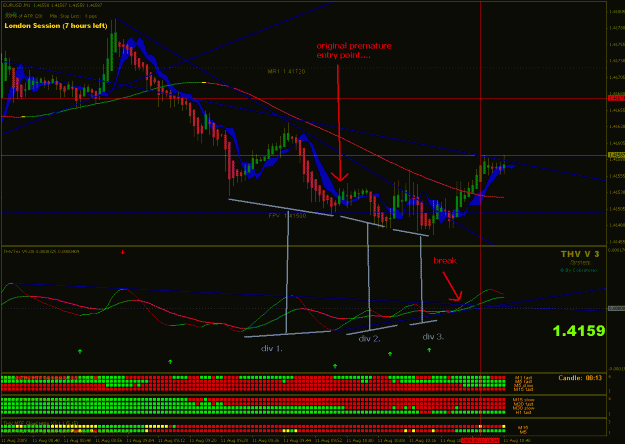Screen dimensions: 625x444
Task: Click the red down arrow in Trix window
Action: click(x=123, y=252)
